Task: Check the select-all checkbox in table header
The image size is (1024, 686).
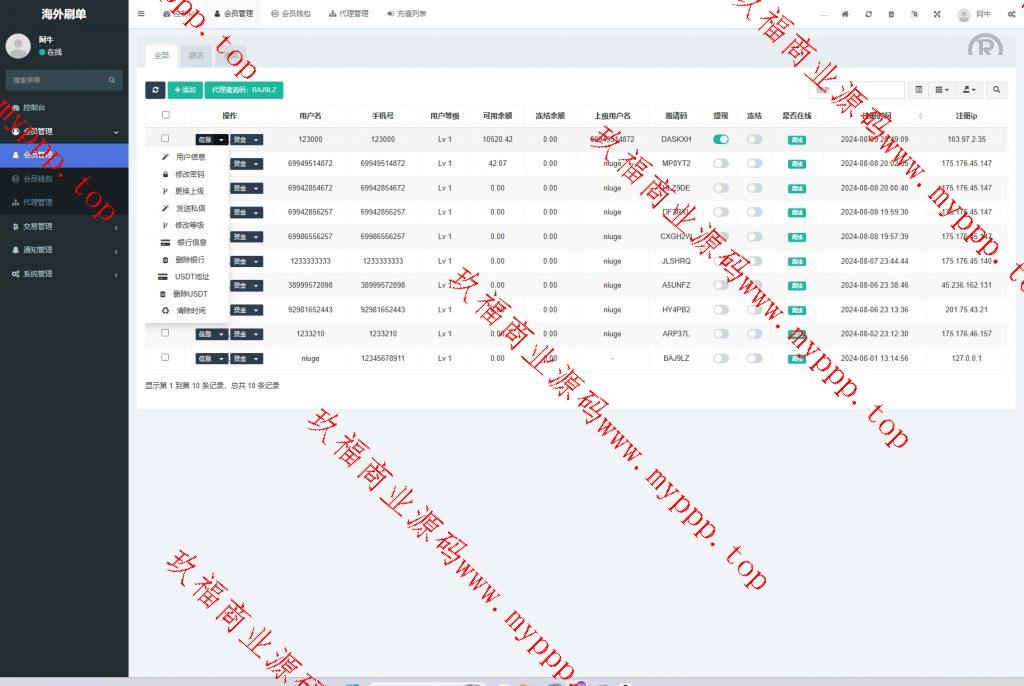Action: point(165,115)
